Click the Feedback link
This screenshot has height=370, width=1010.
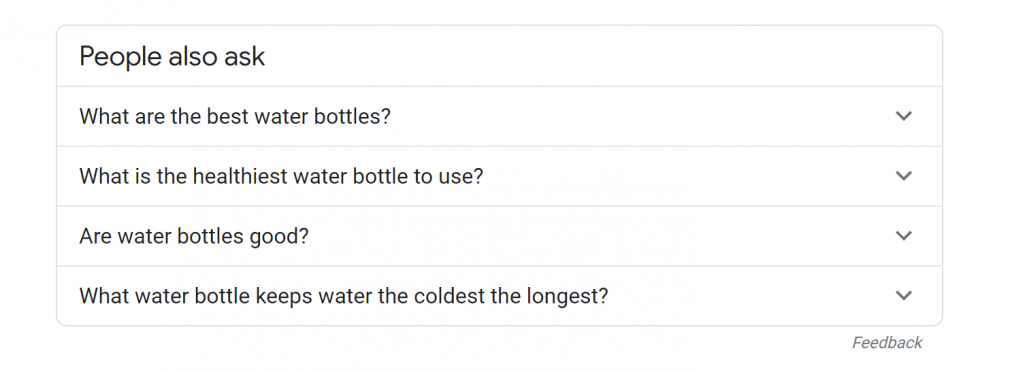click(887, 343)
